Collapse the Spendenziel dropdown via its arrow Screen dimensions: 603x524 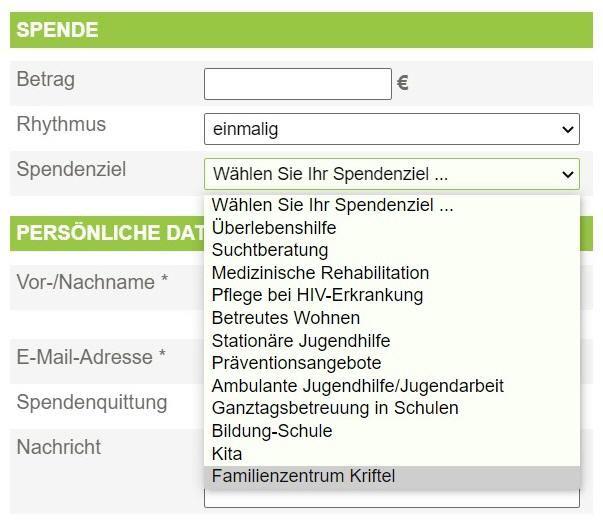pos(568,174)
